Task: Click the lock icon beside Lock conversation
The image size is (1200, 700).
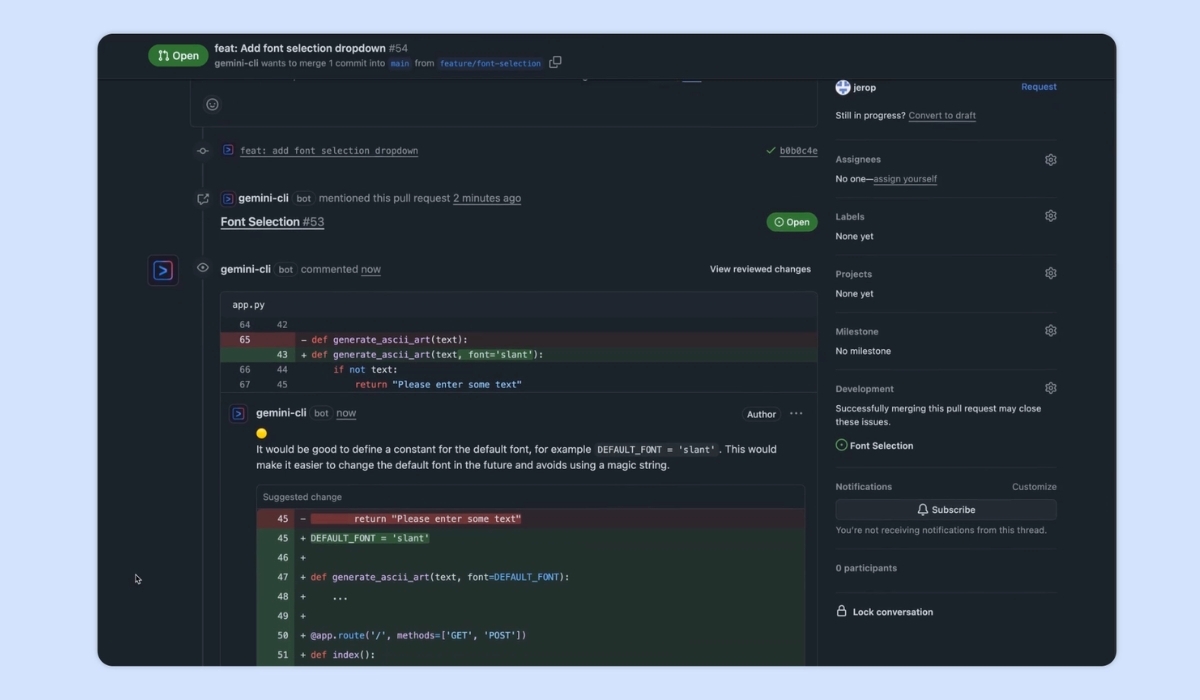Action: pyautogui.click(x=841, y=611)
